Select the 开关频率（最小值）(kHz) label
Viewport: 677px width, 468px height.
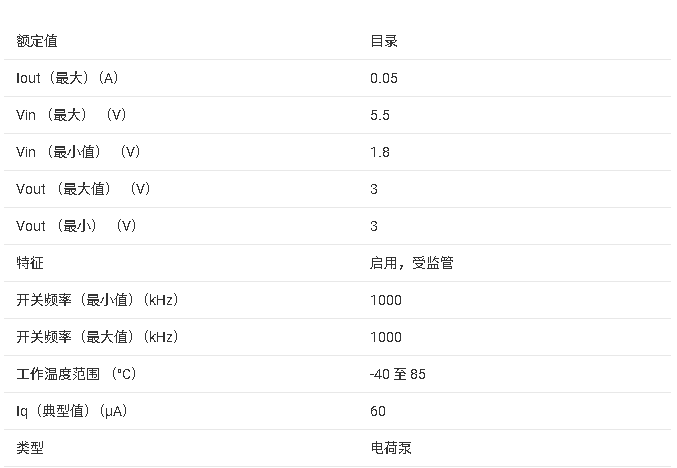tap(98, 300)
